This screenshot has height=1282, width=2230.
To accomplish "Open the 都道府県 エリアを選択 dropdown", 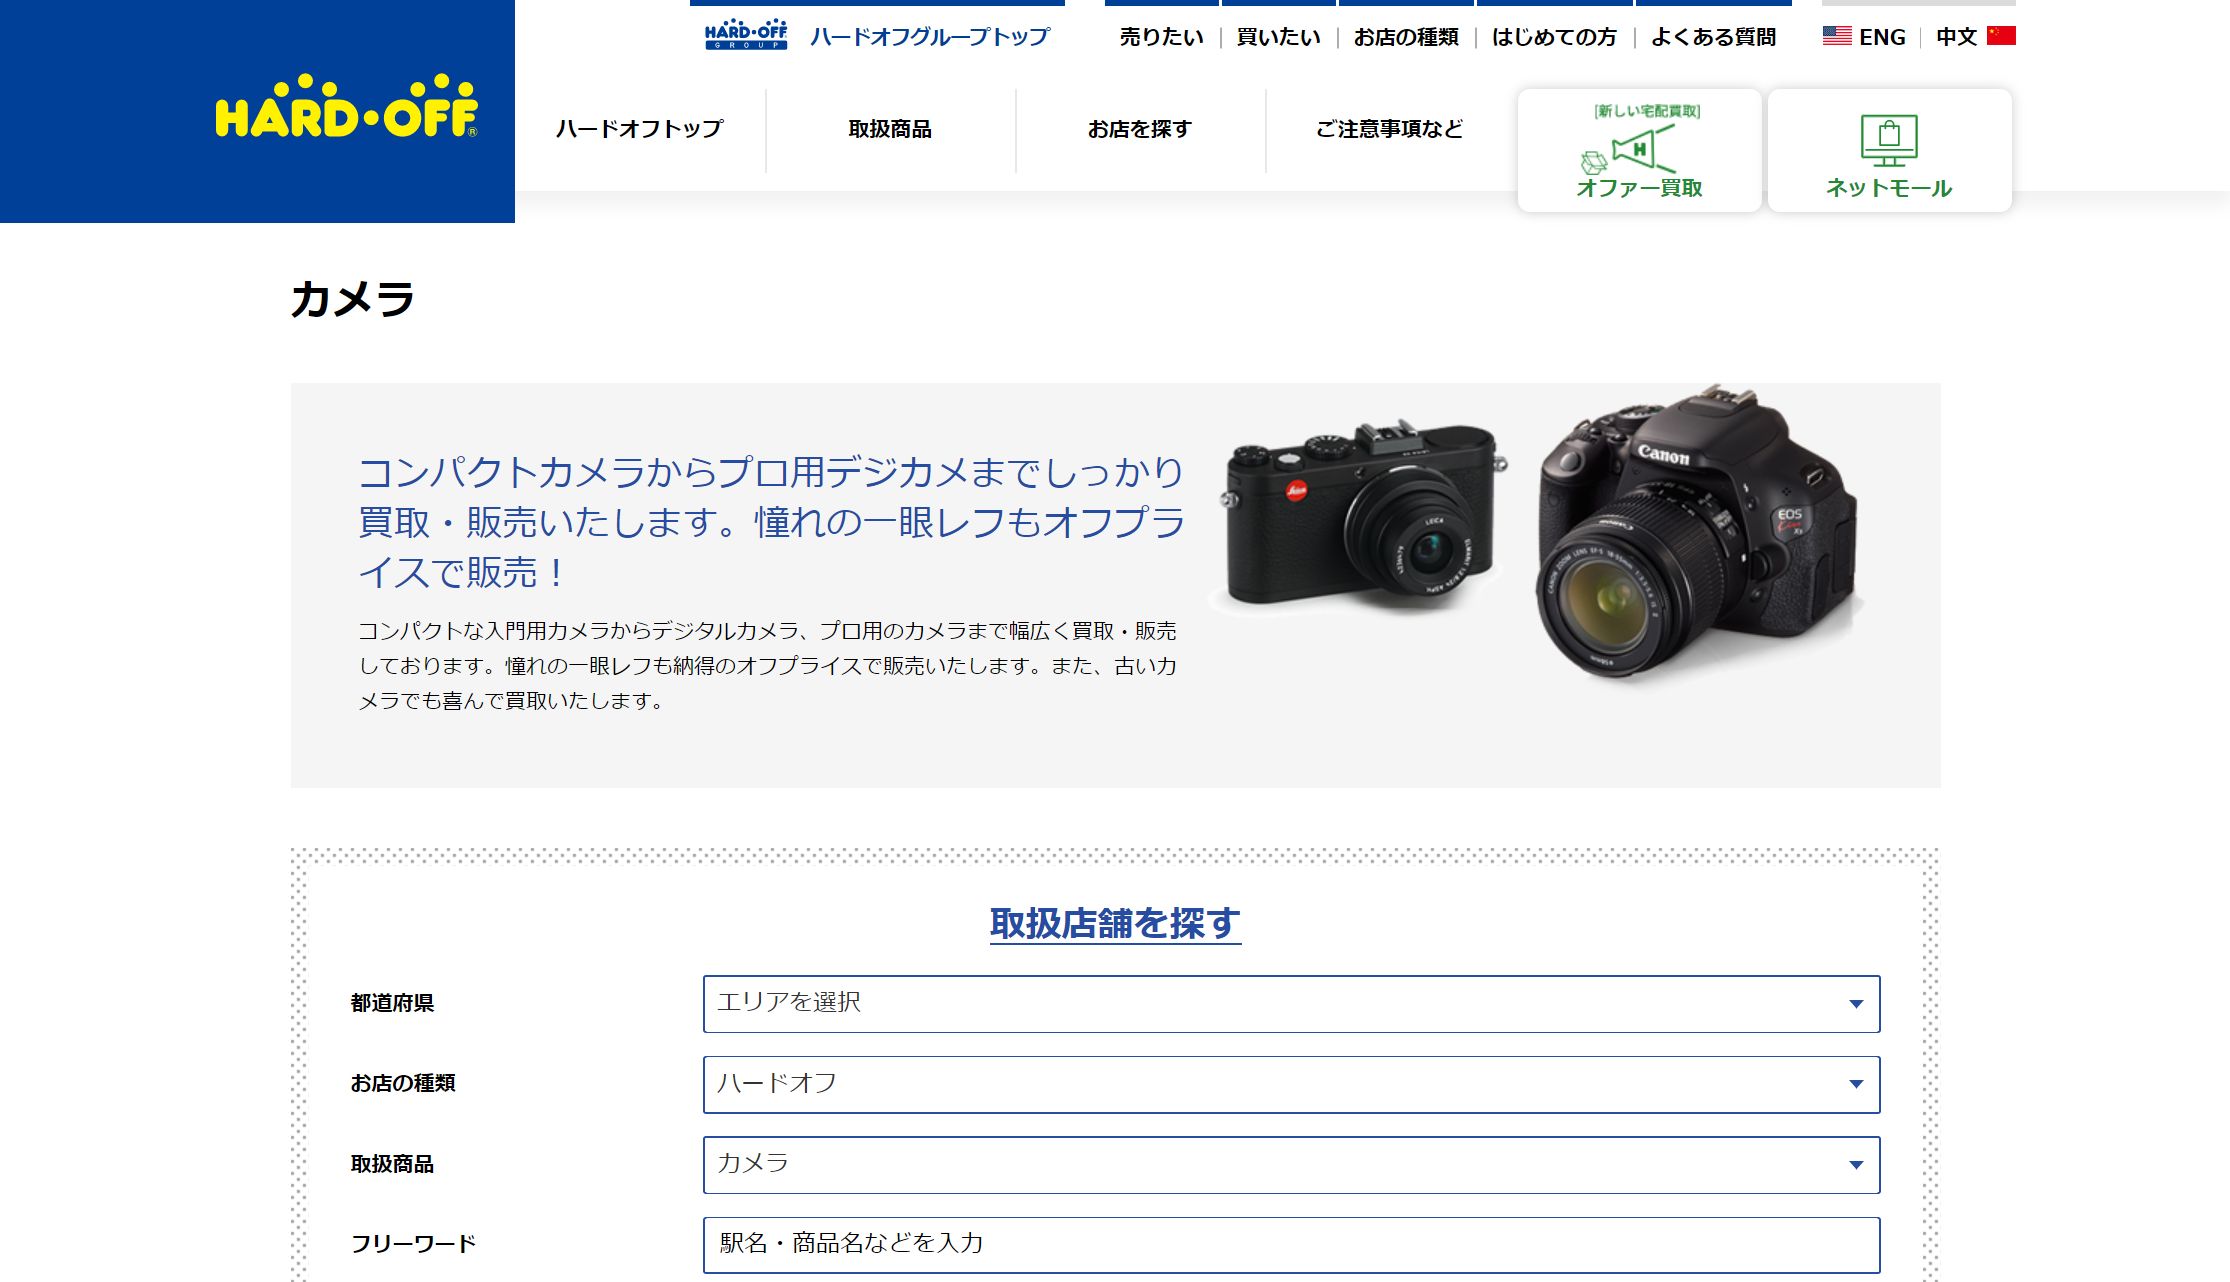I will (x=1291, y=1004).
